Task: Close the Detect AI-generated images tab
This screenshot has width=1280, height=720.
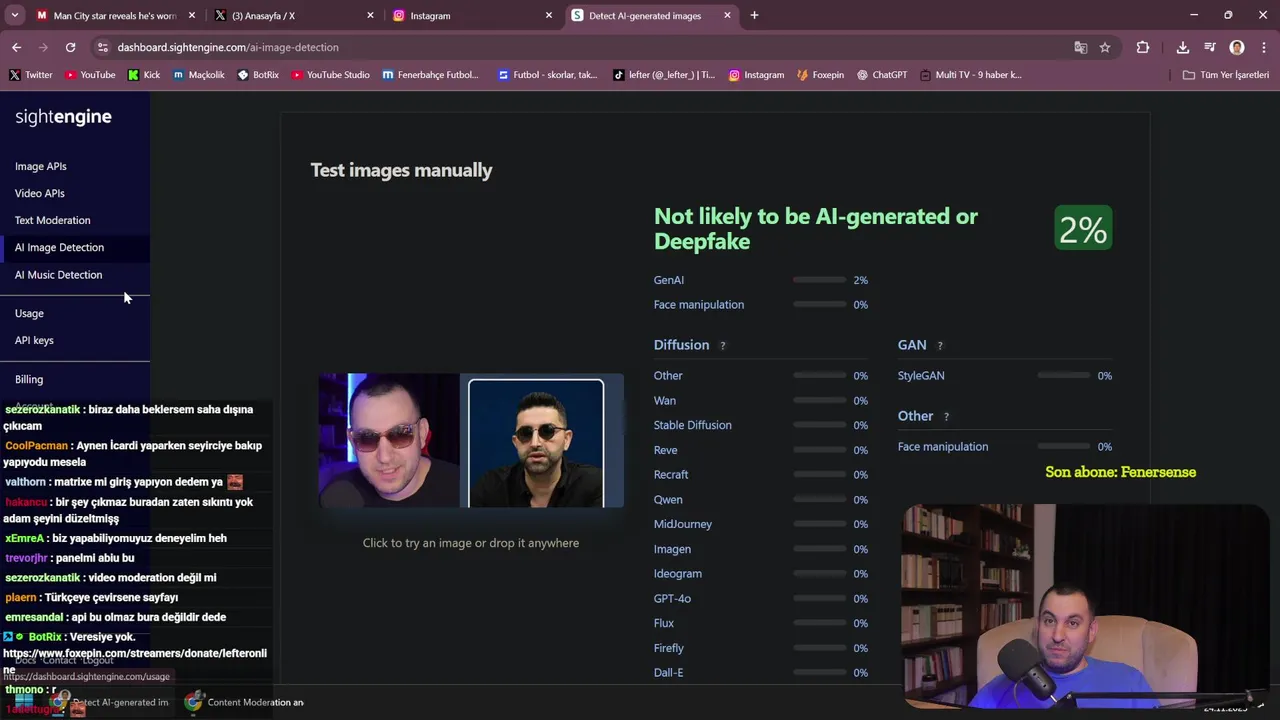Action: coord(727,15)
